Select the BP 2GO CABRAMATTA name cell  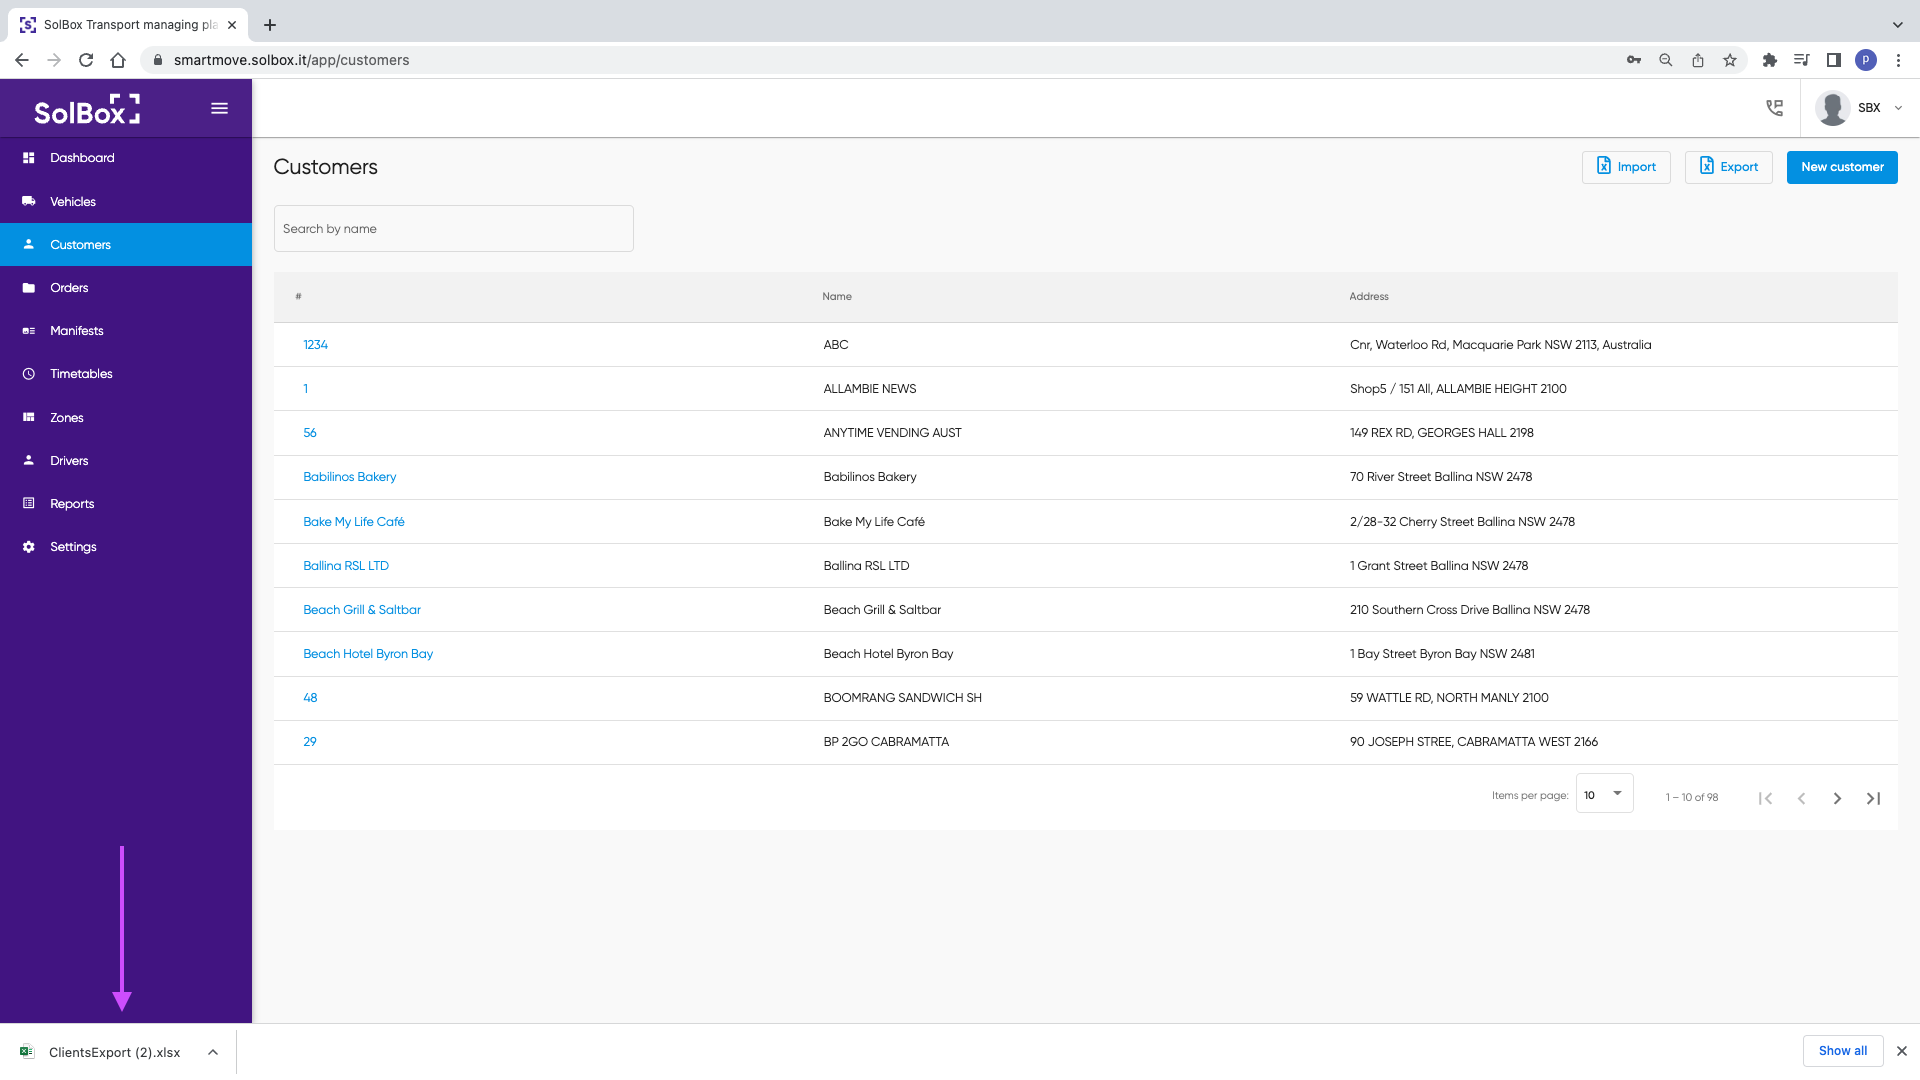pyautogui.click(x=886, y=742)
